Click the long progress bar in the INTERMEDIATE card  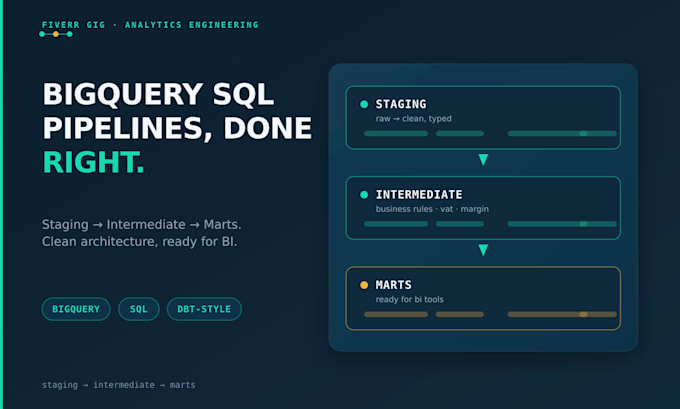point(562,224)
